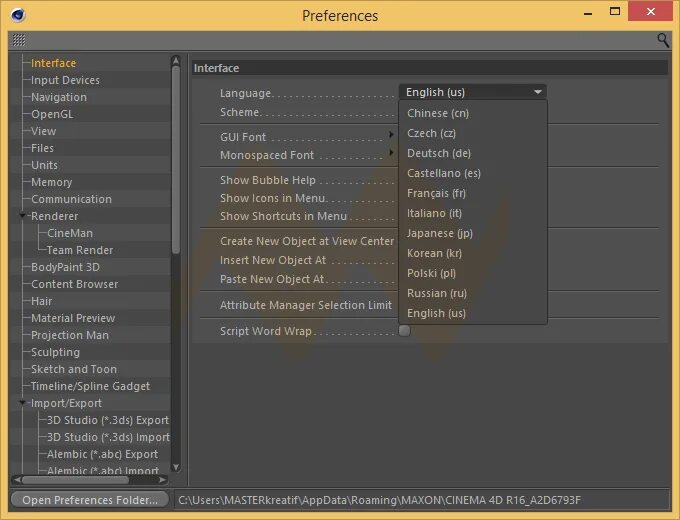
Task: Collapse the Import/Export tree node
Action: point(22,402)
